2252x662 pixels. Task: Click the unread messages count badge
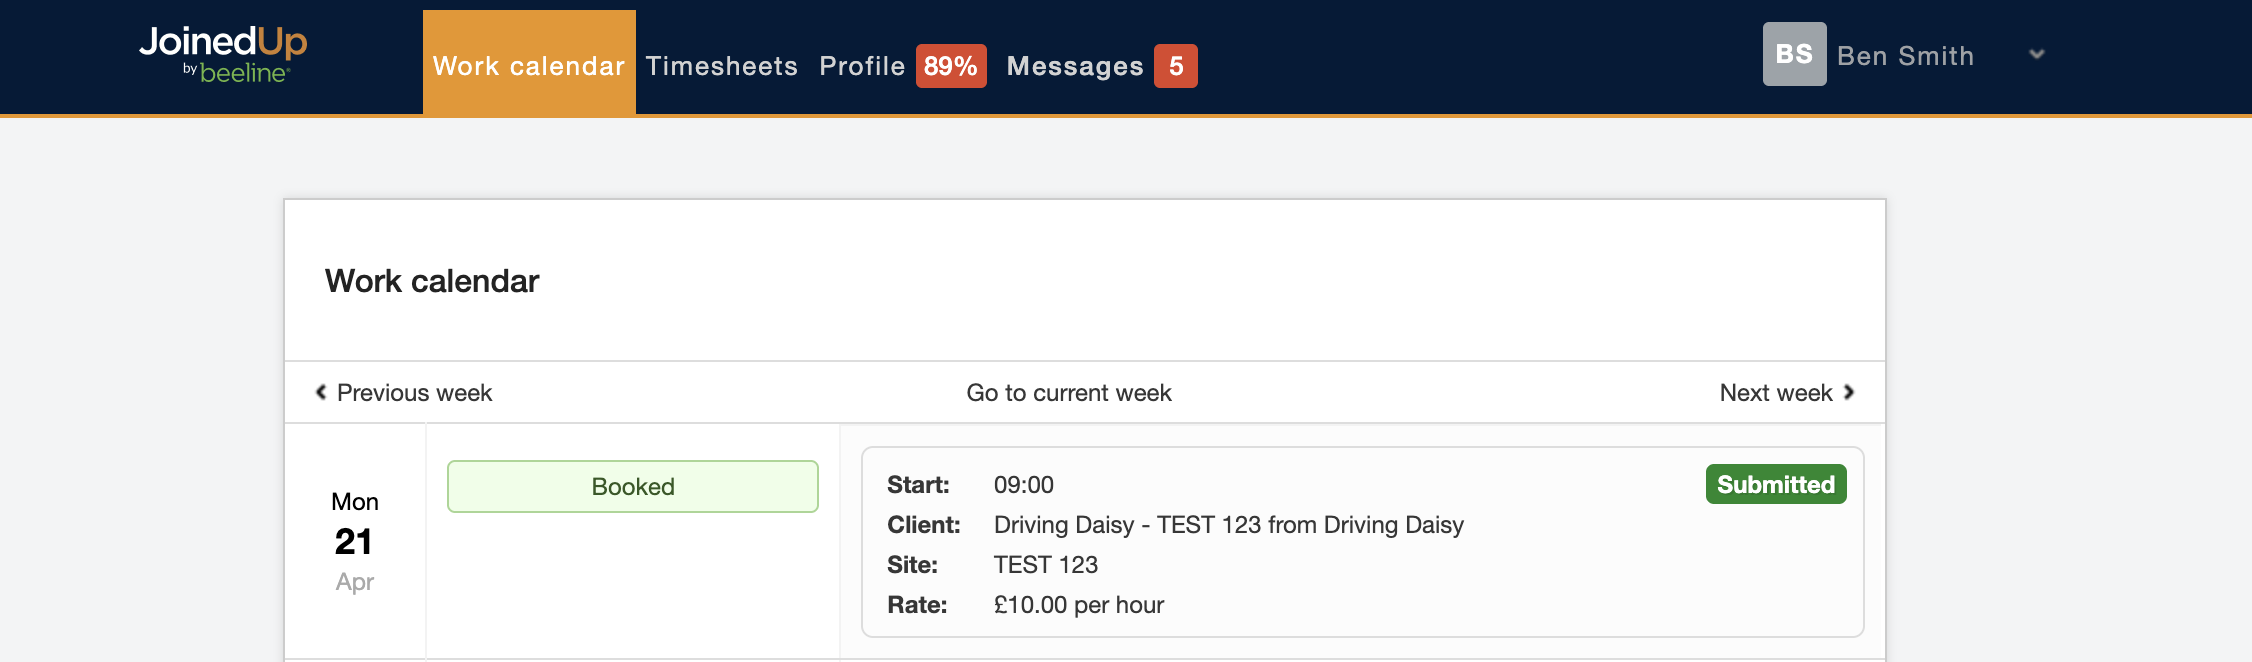1175,66
